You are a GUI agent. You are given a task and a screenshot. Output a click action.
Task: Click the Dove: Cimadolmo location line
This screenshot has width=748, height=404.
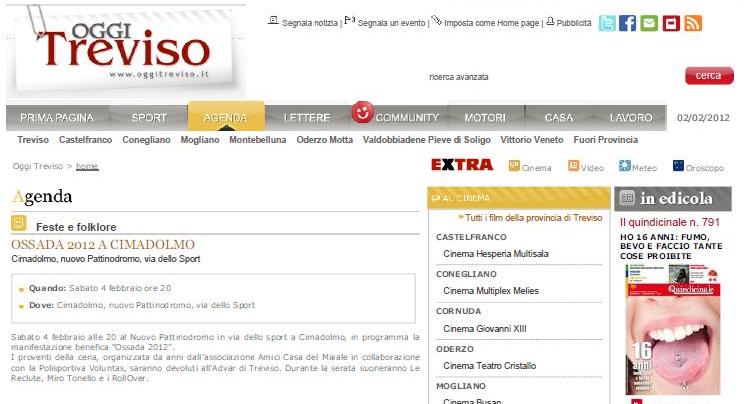tap(142, 305)
